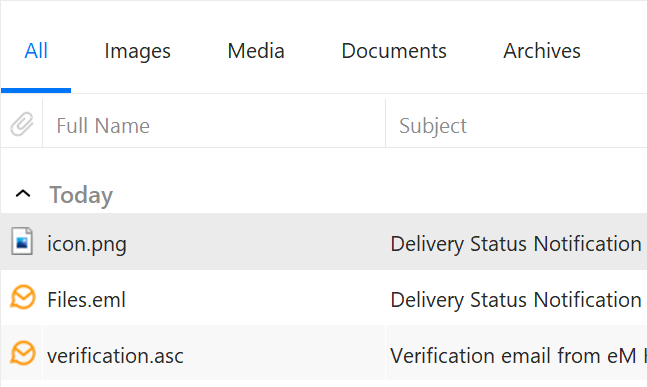Viewport: 647px width, 387px height.
Task: Click the orange mail icon beside Files.eml
Action: pyautogui.click(x=23, y=297)
